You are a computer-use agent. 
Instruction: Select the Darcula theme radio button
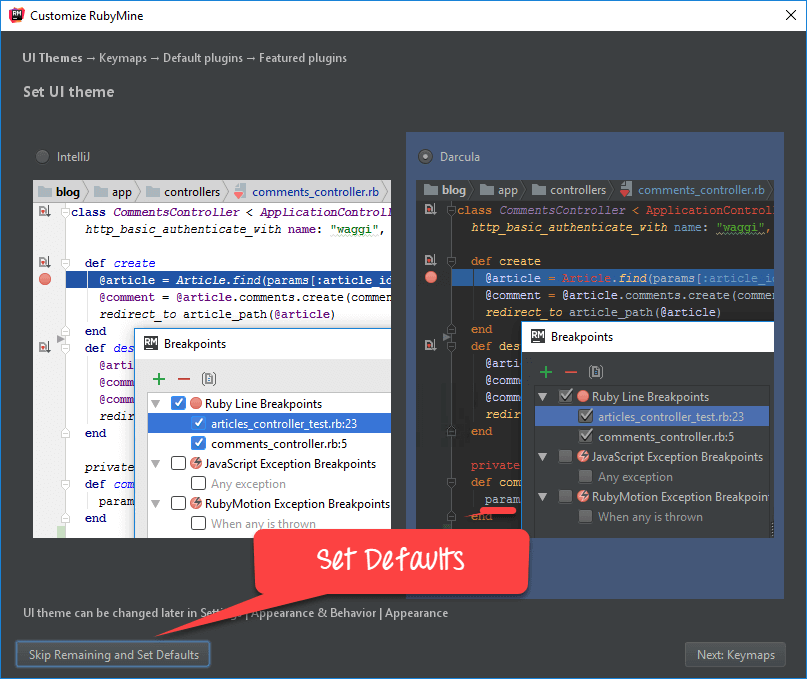(426, 156)
